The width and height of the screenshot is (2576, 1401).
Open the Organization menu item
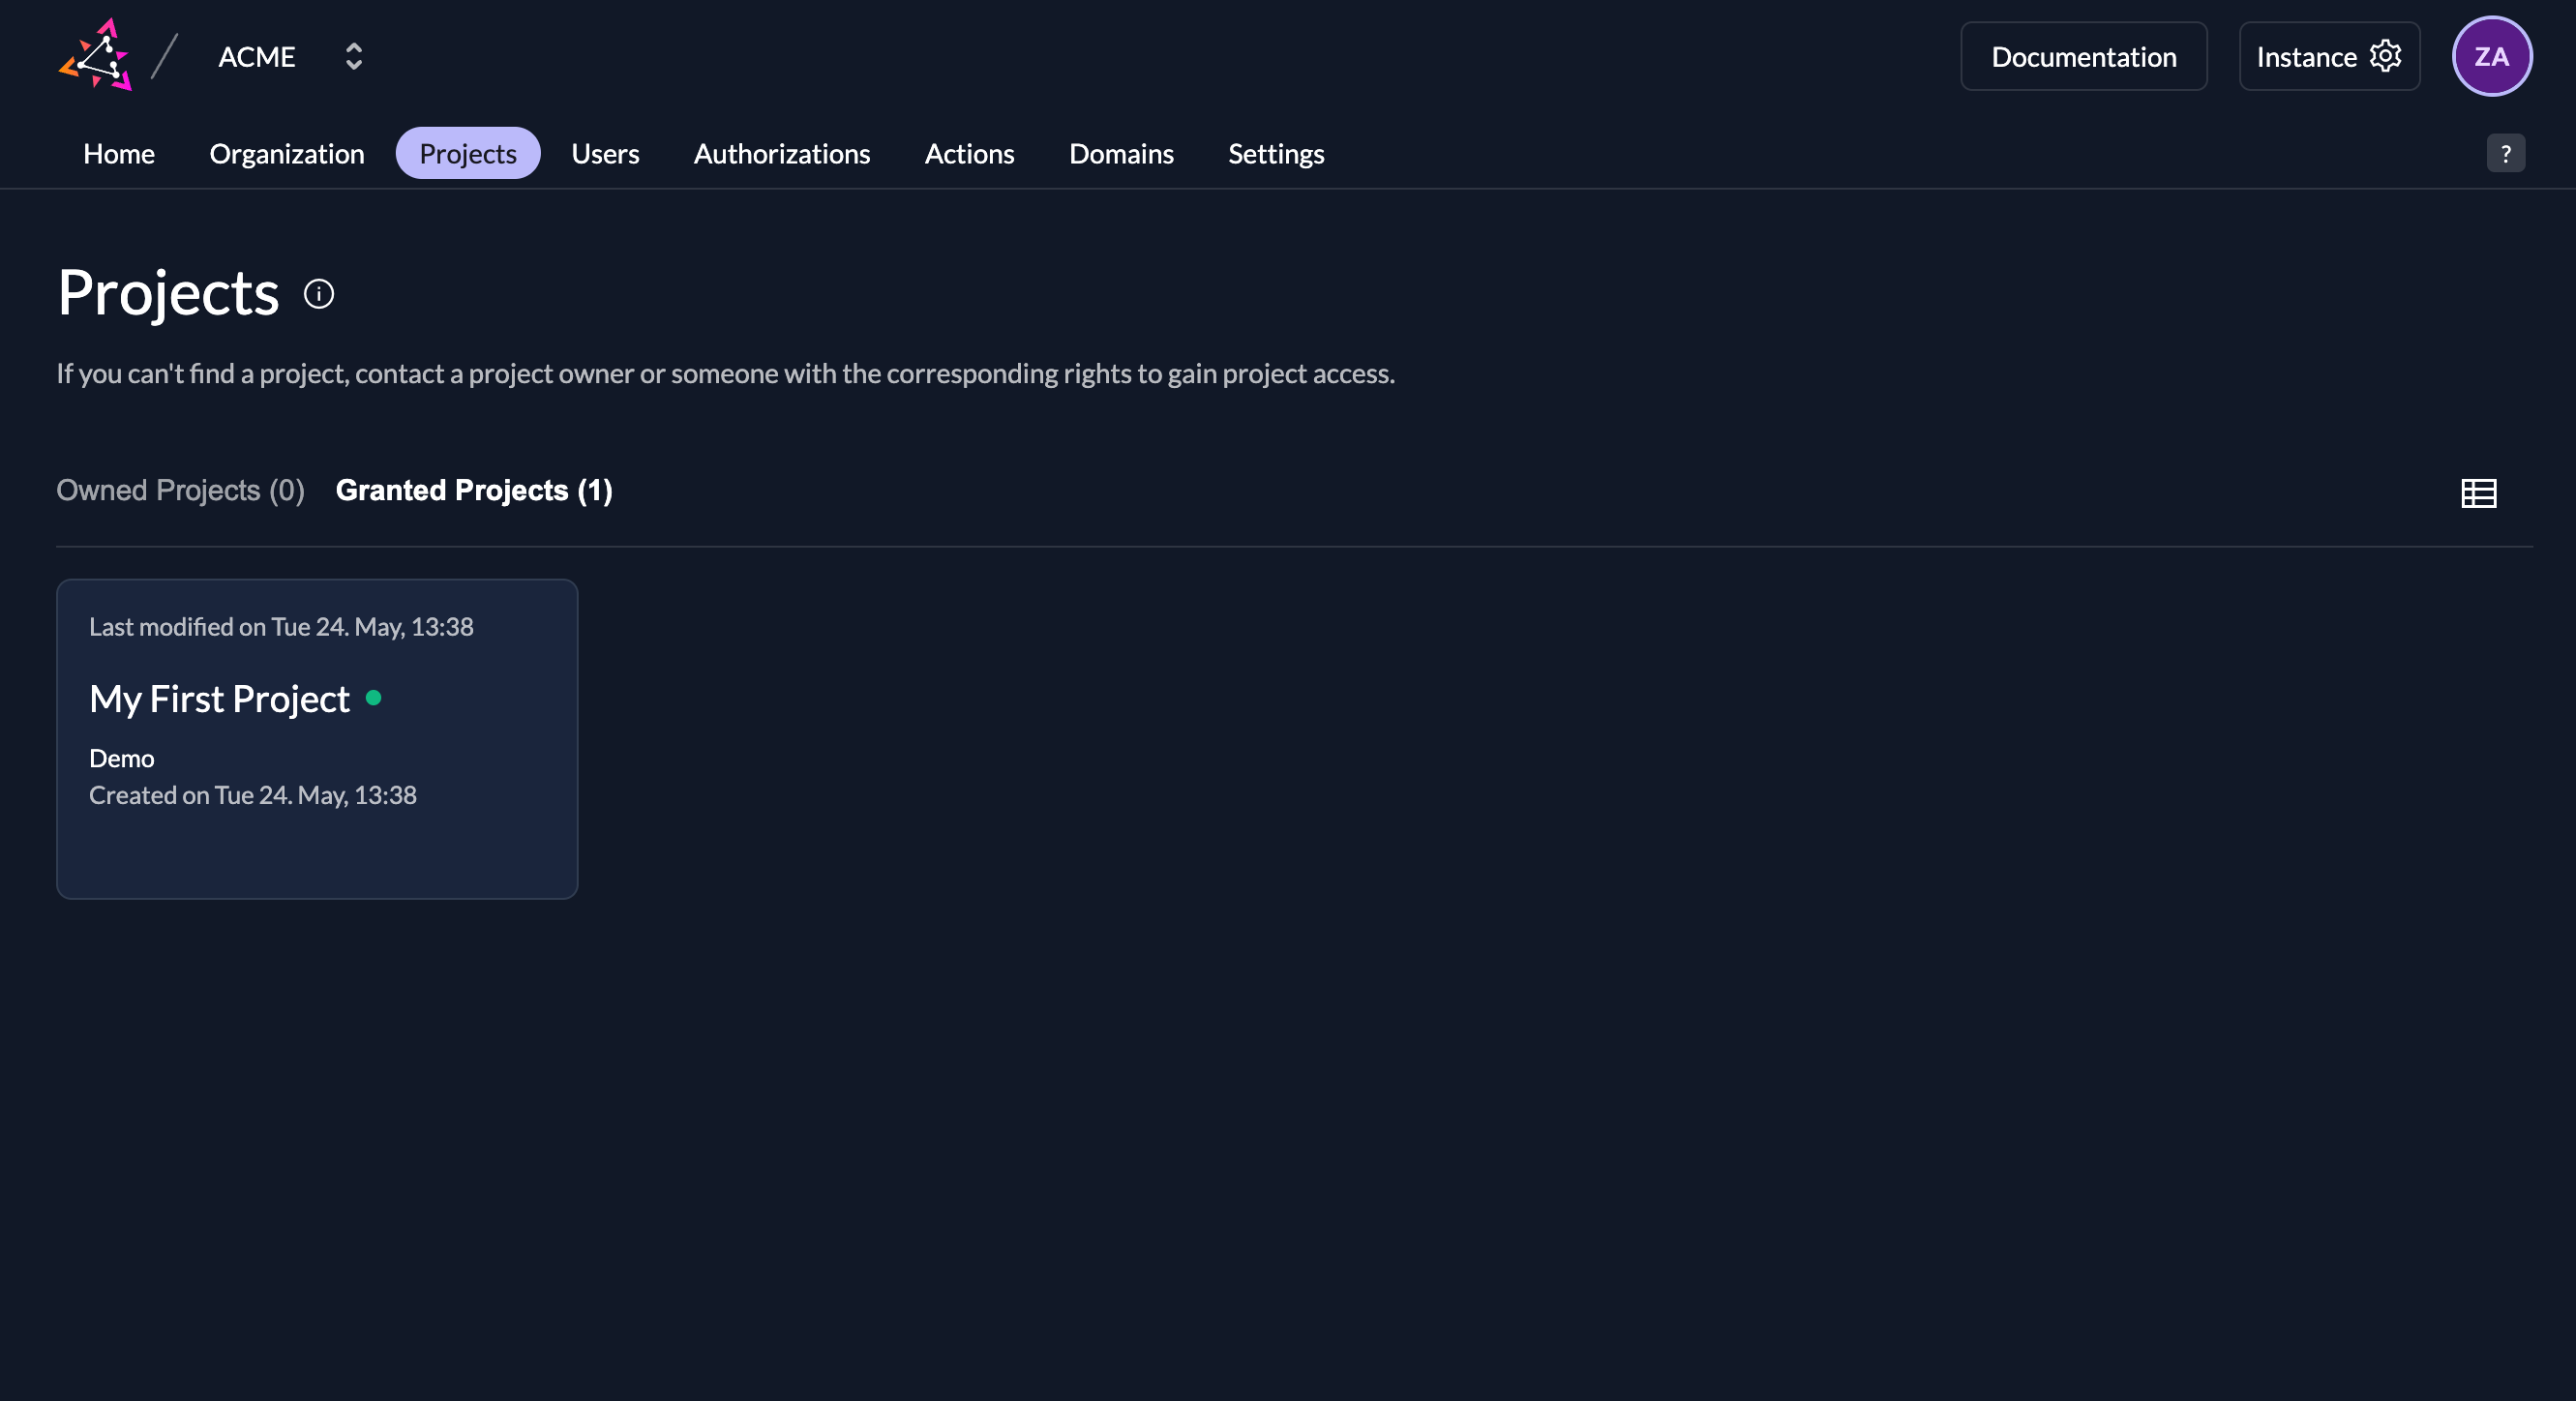287,154
